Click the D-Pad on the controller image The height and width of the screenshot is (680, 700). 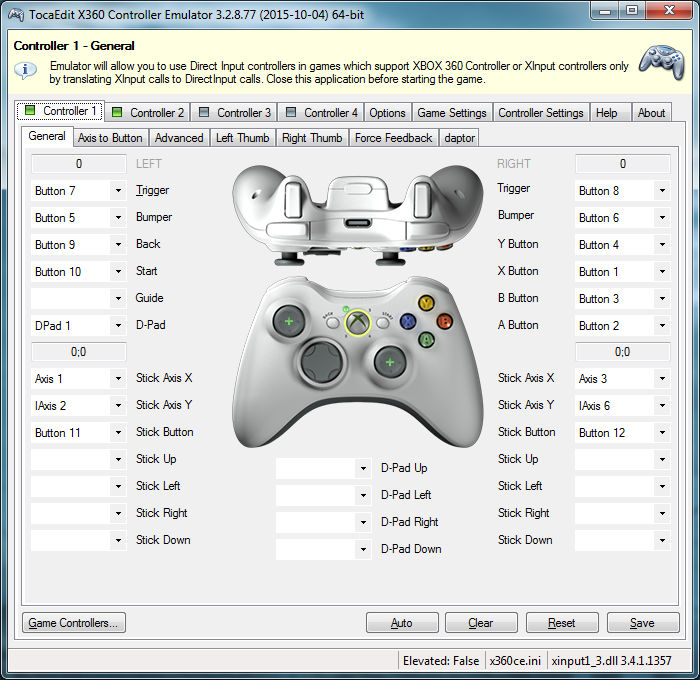tap(321, 362)
